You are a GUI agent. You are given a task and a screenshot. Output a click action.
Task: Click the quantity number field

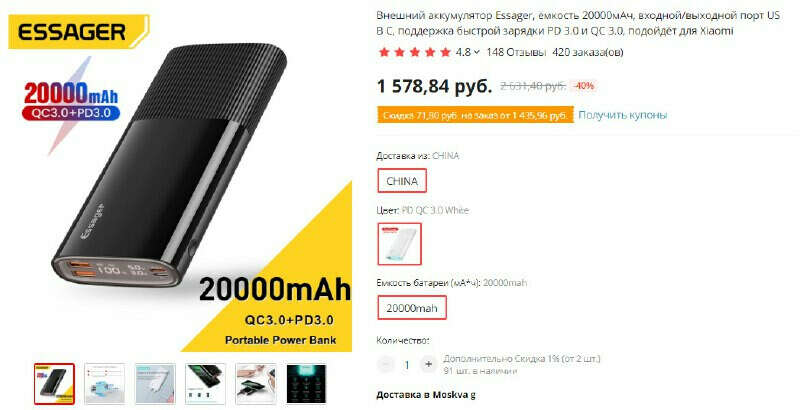click(x=407, y=365)
